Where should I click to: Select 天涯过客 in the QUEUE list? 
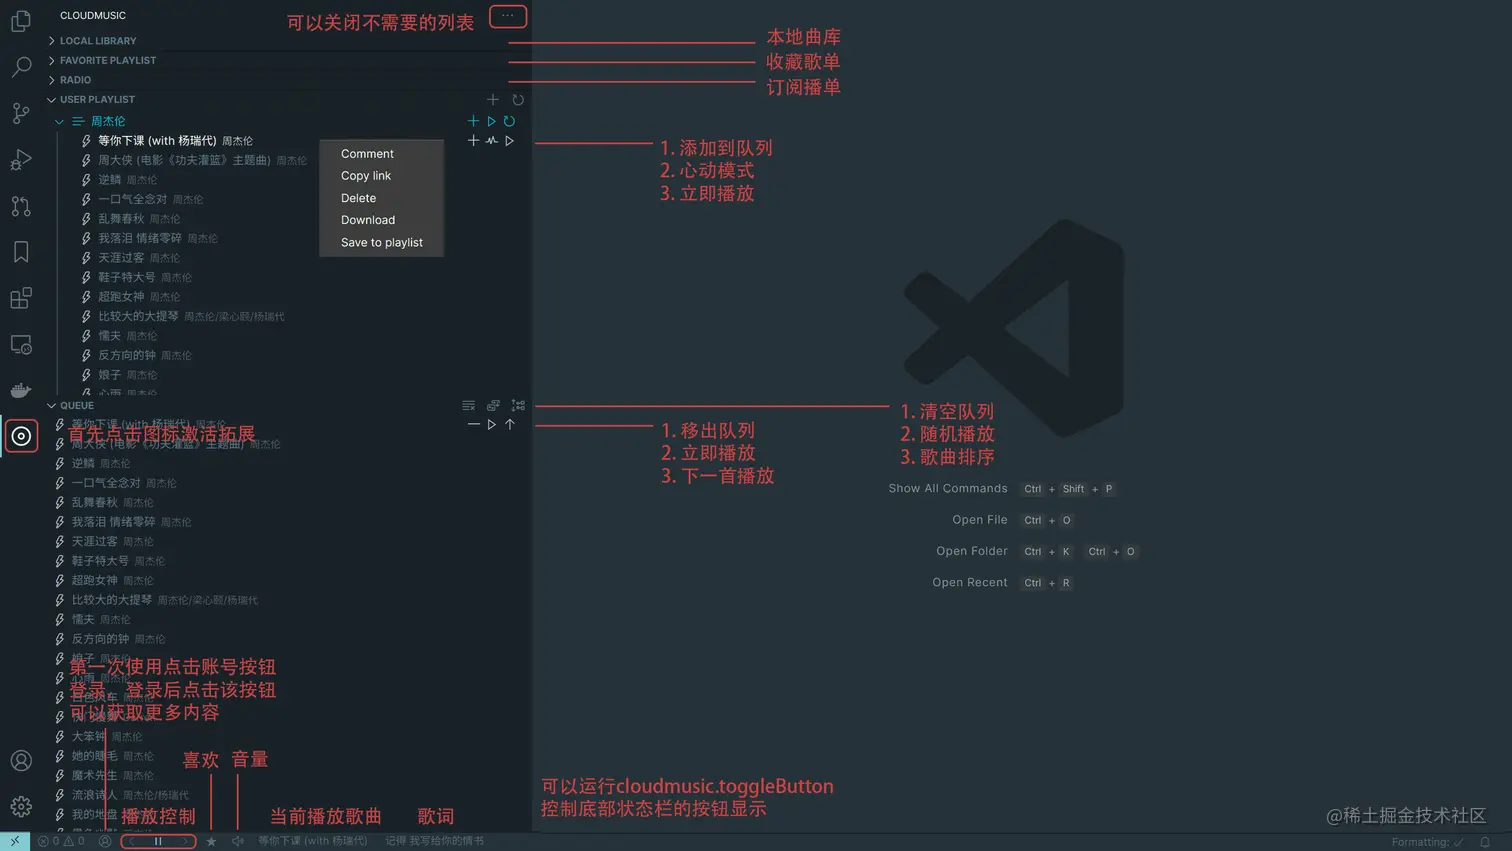click(x=94, y=541)
